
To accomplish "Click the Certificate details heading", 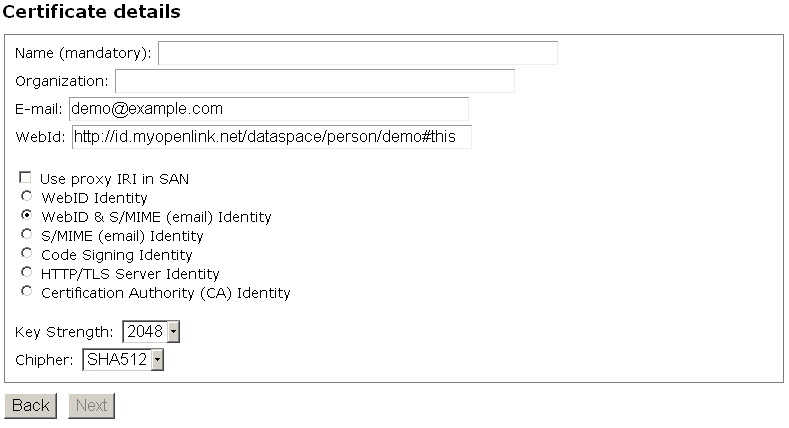I will (x=93, y=13).
